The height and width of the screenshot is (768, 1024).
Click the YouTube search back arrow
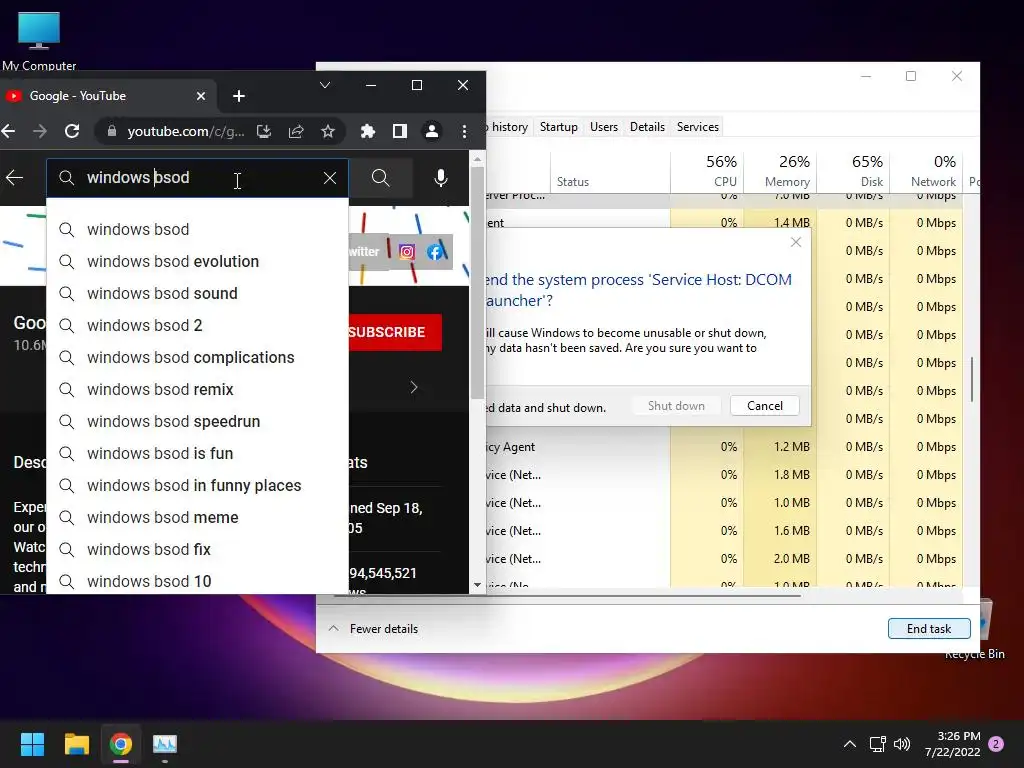(14, 178)
